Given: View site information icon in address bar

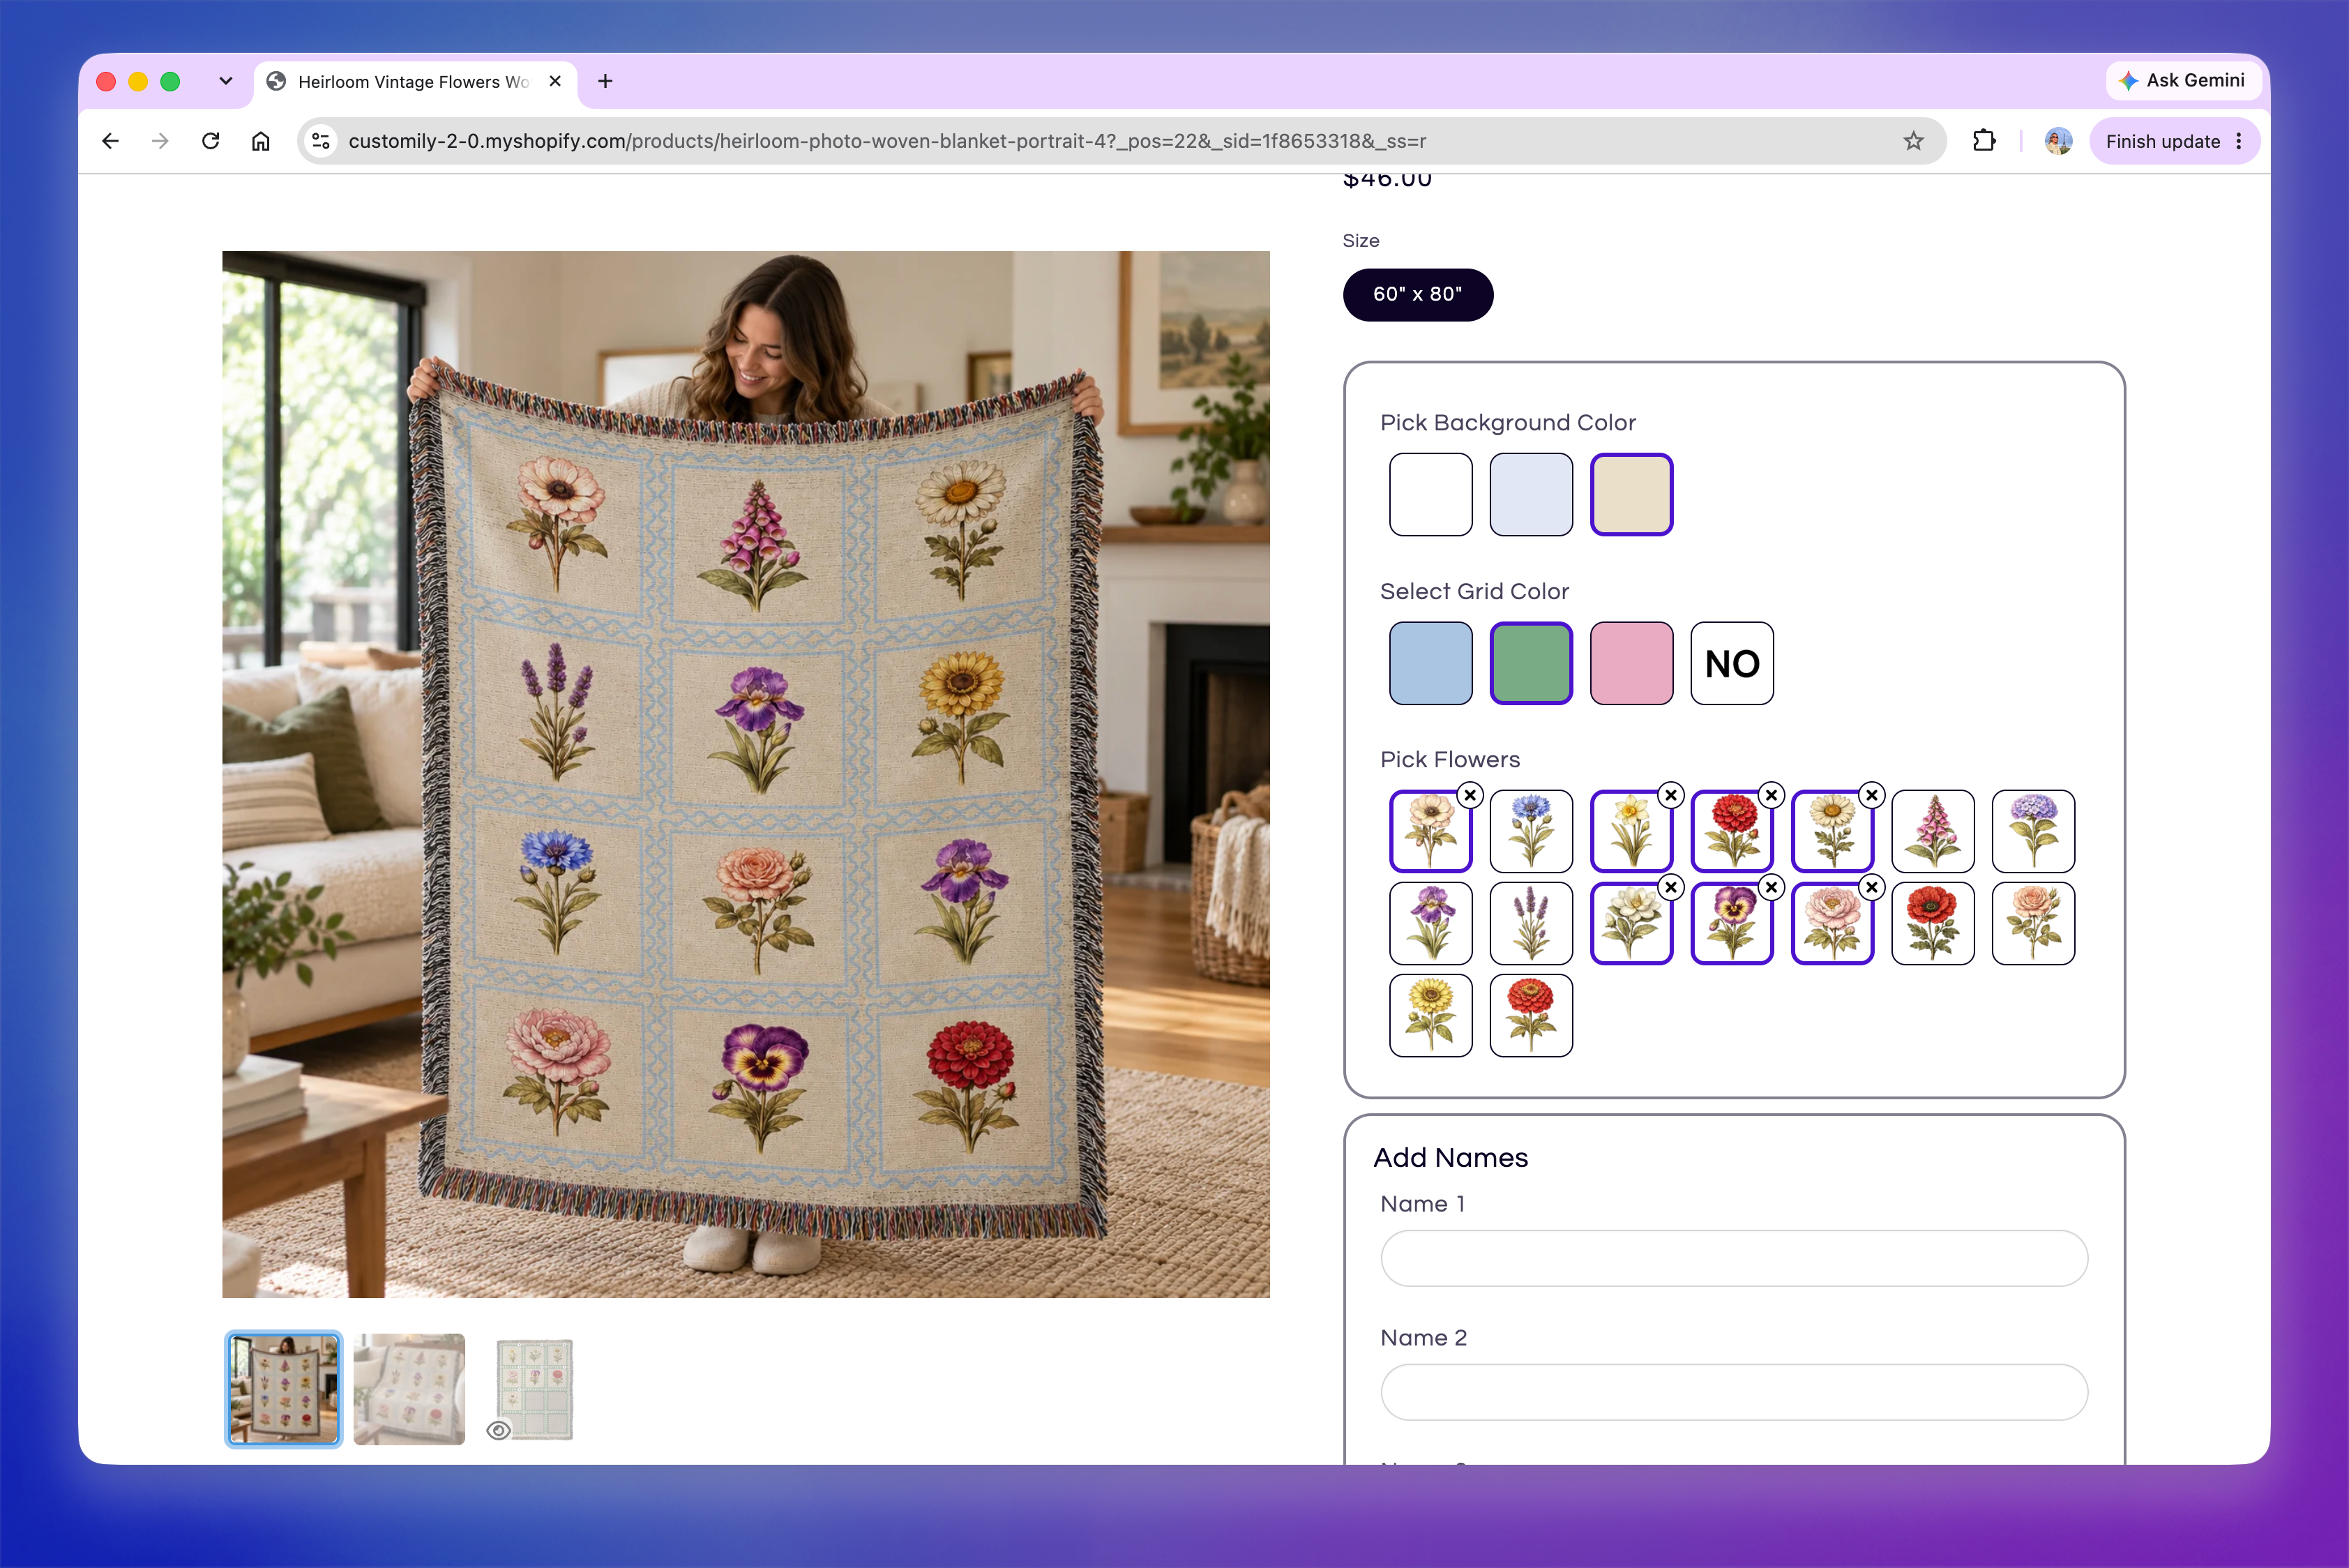Looking at the screenshot, I should coord(321,141).
